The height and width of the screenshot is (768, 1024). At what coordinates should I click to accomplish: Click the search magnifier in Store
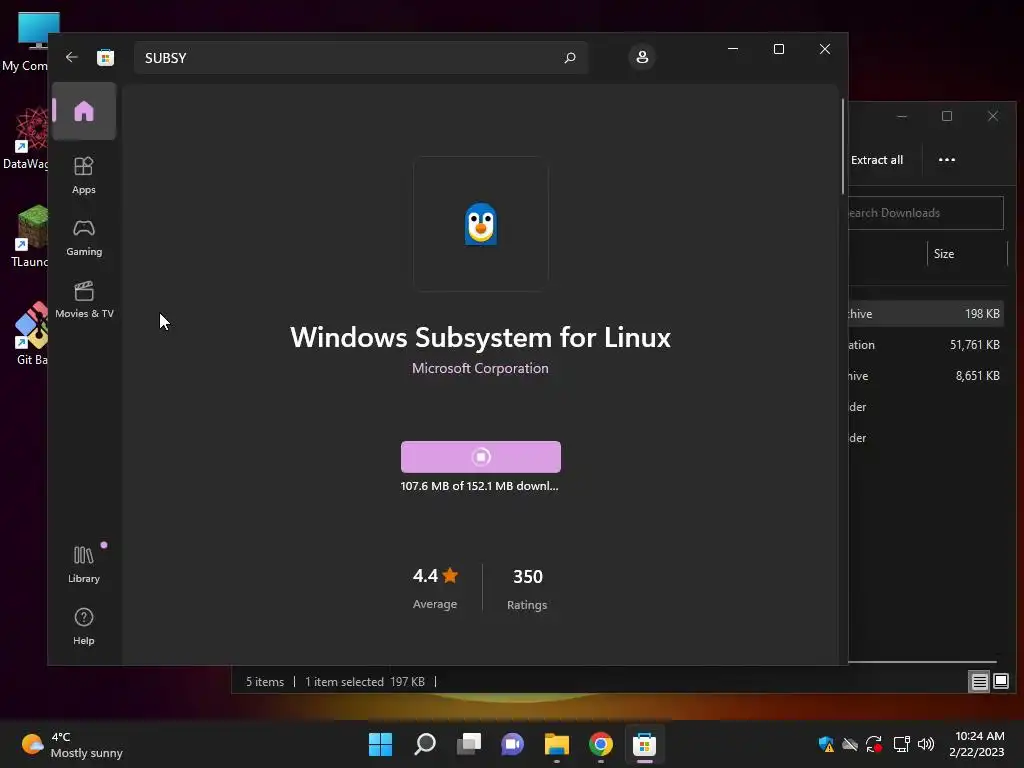click(569, 57)
